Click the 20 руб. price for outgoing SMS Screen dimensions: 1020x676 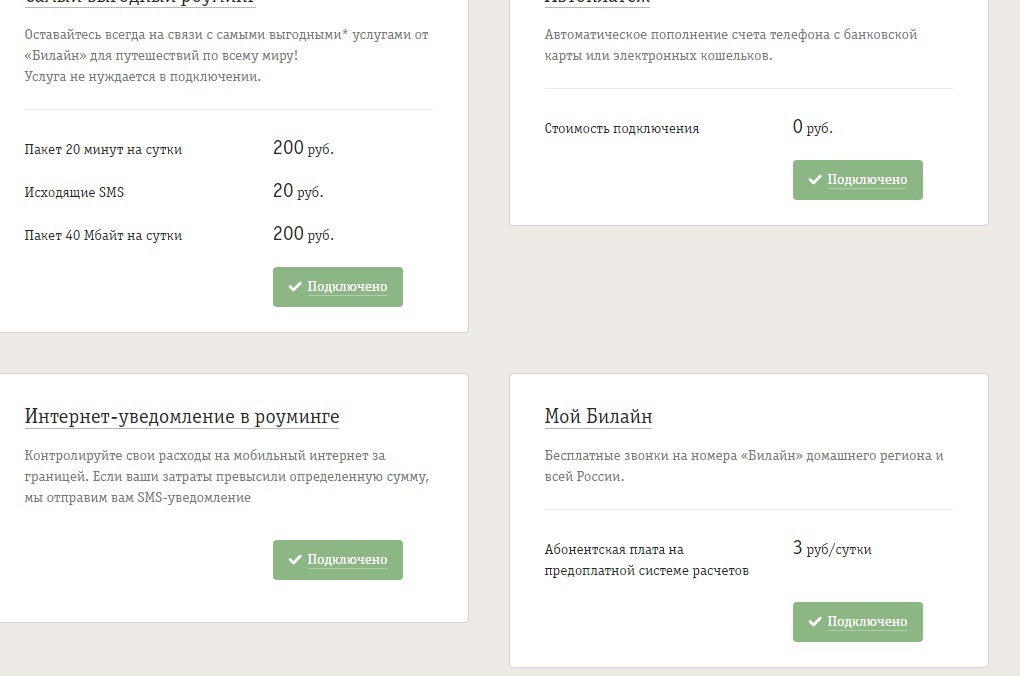tap(298, 192)
